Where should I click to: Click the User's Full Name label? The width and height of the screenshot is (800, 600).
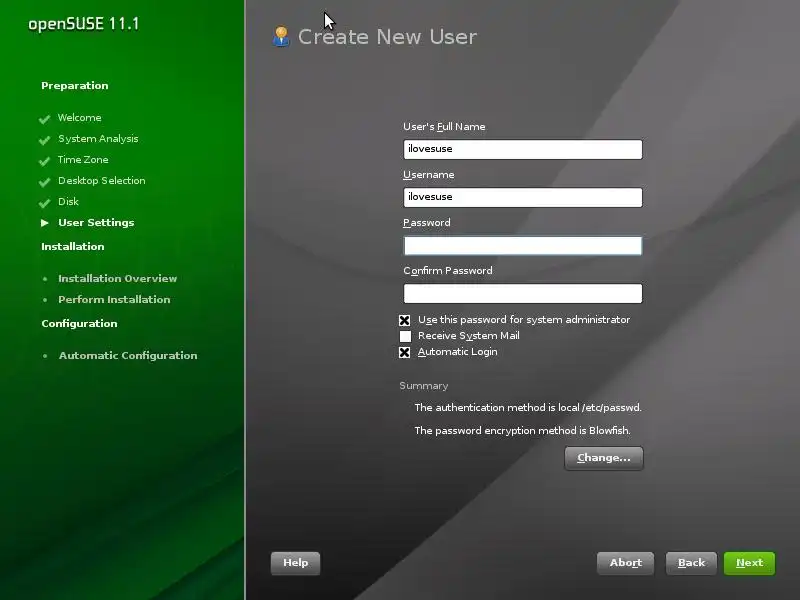[x=444, y=127]
